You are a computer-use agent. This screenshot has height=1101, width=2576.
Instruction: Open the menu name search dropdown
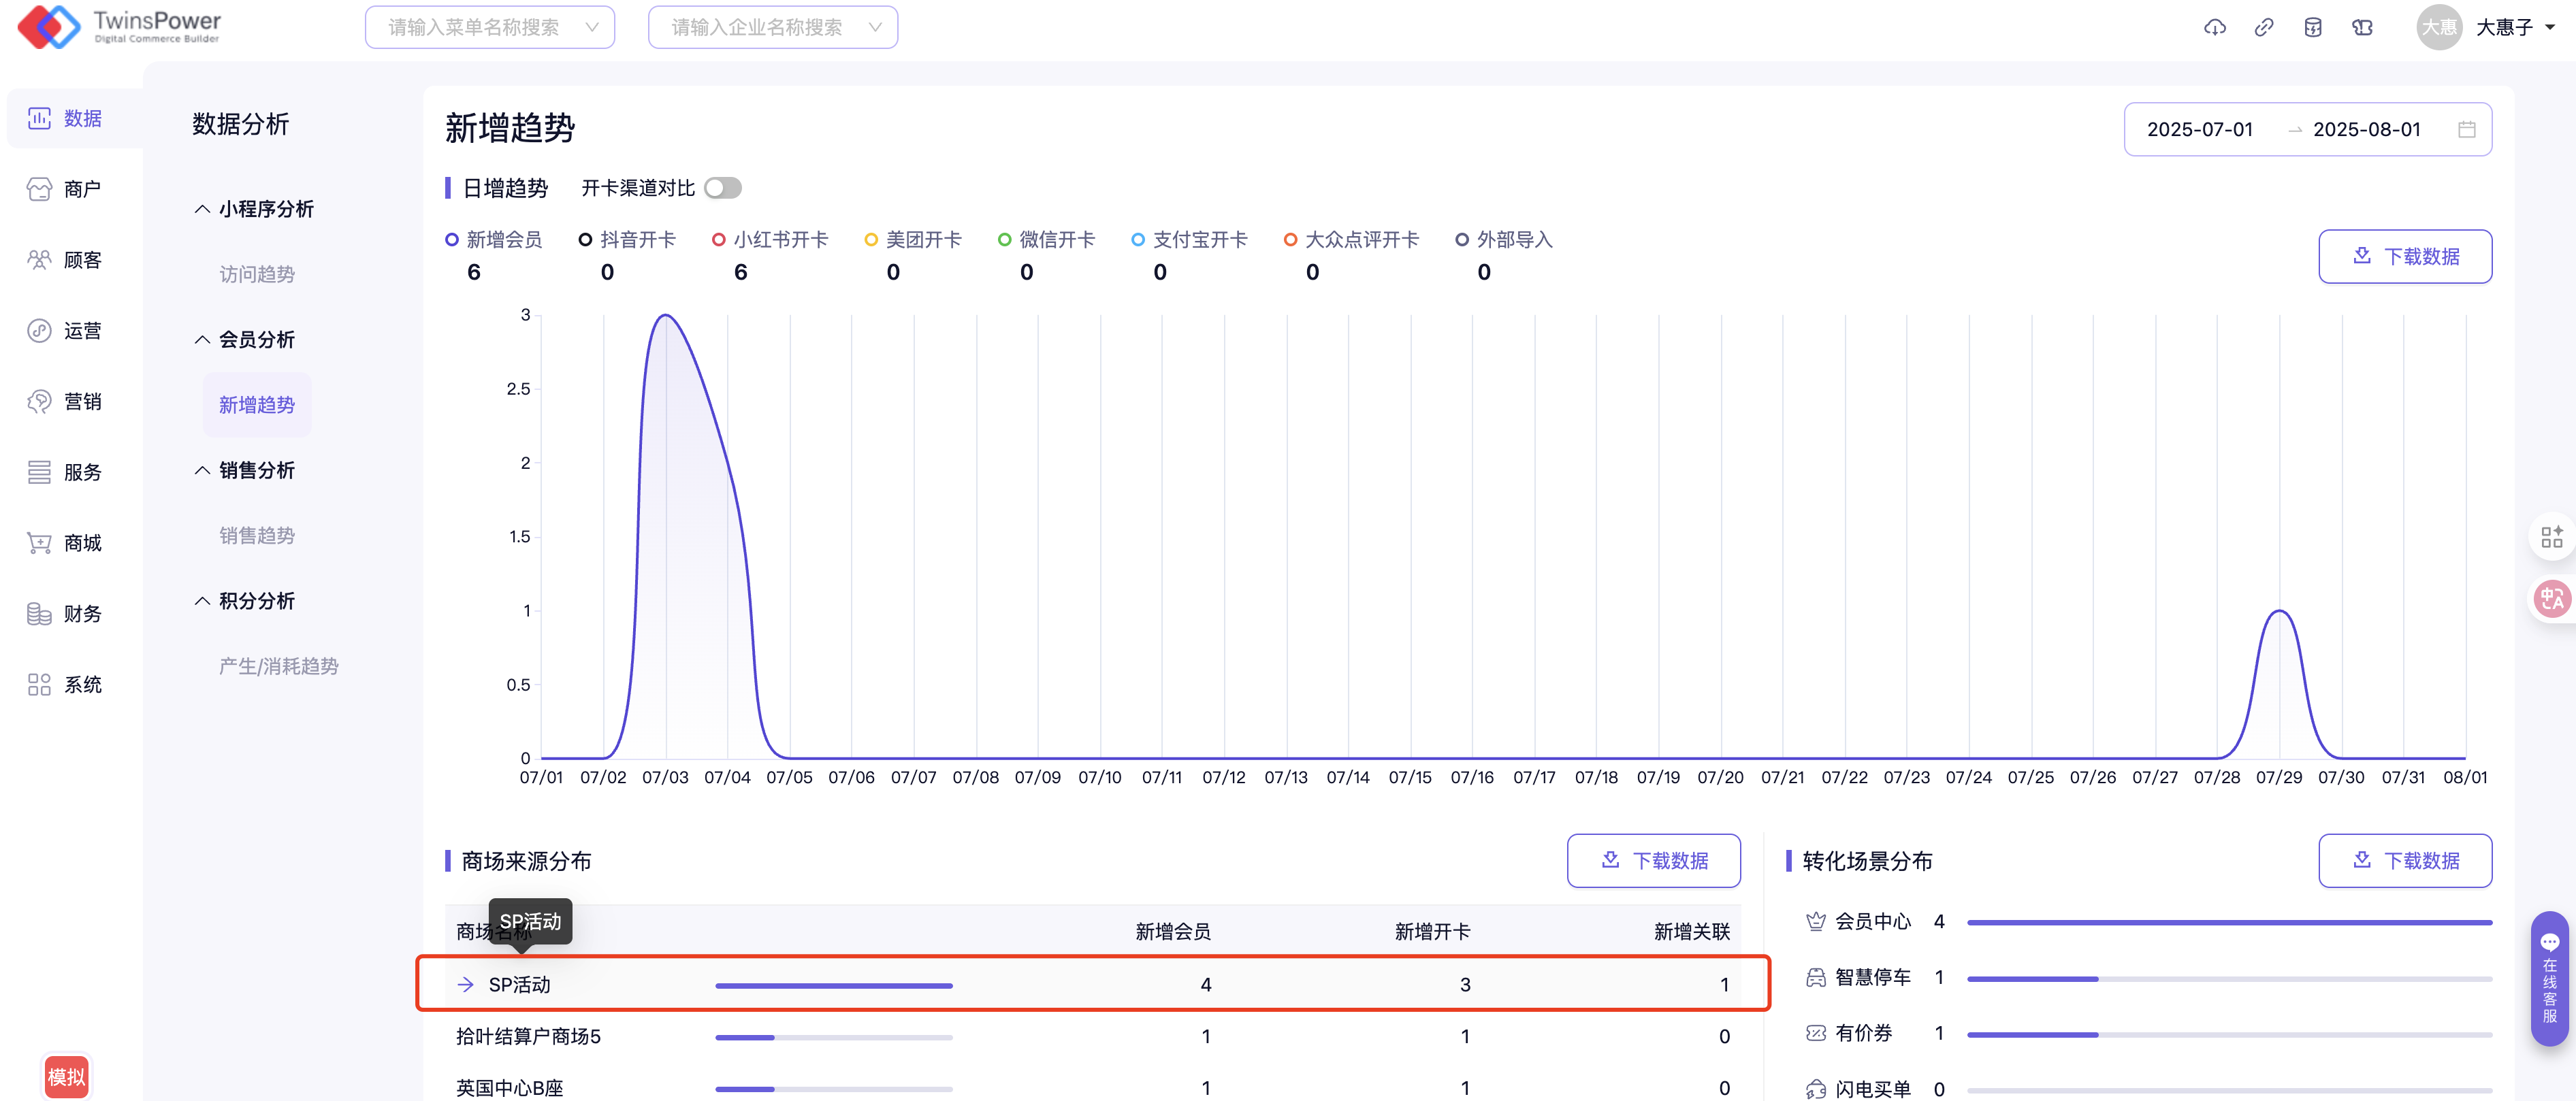tap(489, 27)
